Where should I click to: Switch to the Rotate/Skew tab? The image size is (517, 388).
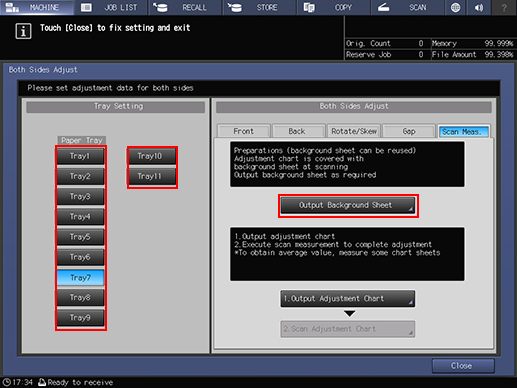tap(354, 131)
